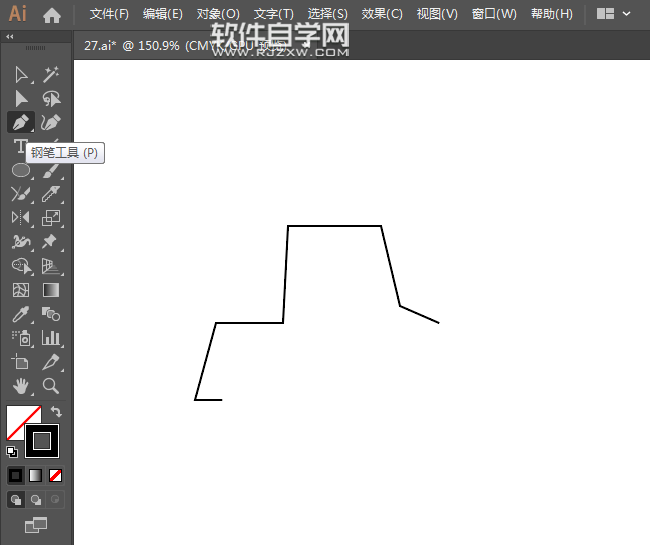Select the Hand tool
The width and height of the screenshot is (650, 545).
(20, 386)
